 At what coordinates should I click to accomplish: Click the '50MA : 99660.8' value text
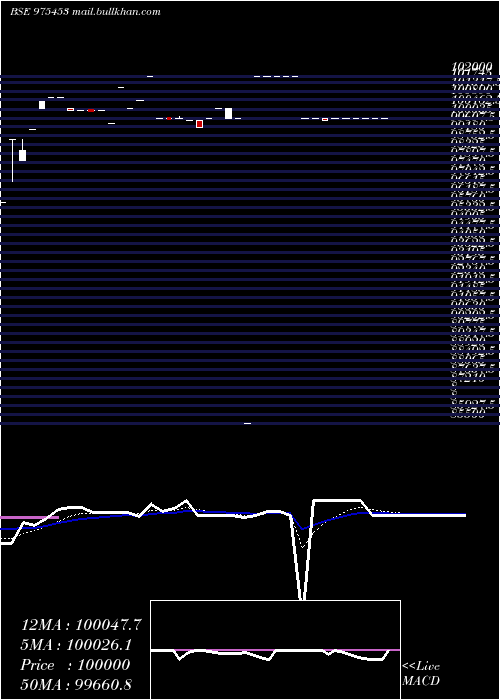click(76, 685)
